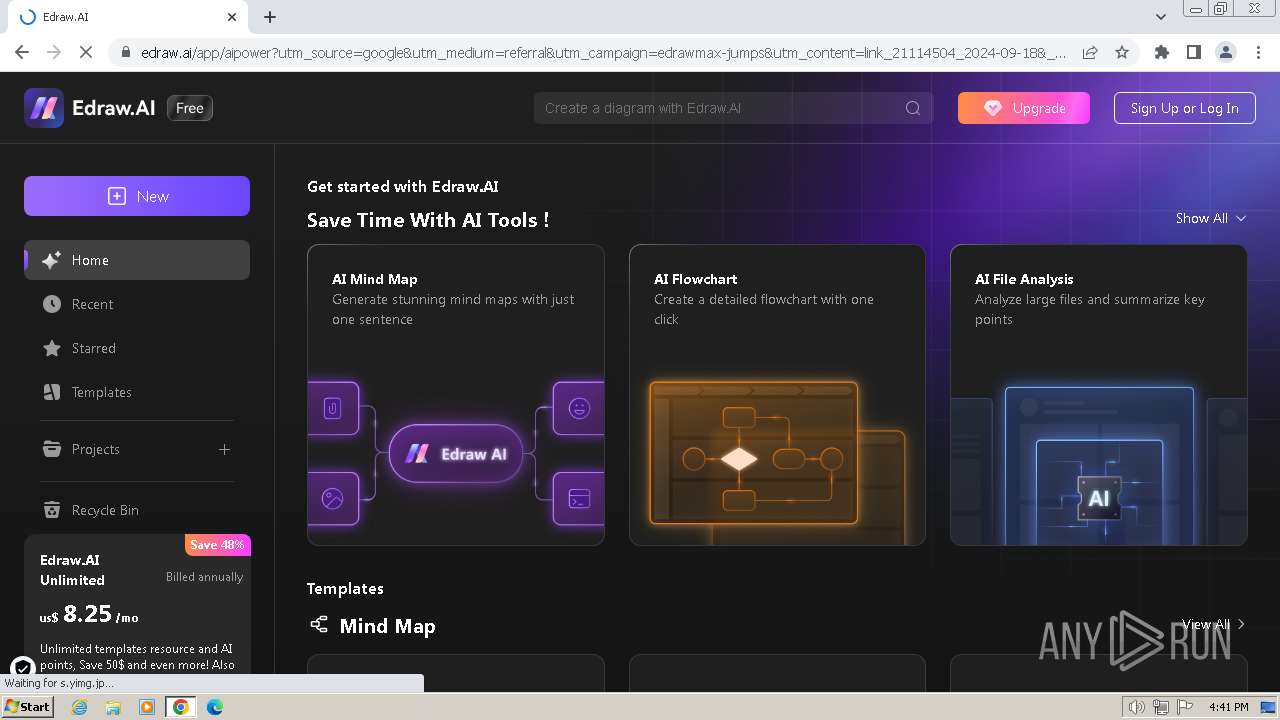Screen dimensions: 1280x720
Task: Close the Edraw.AI browser tab
Action: pos(232,17)
